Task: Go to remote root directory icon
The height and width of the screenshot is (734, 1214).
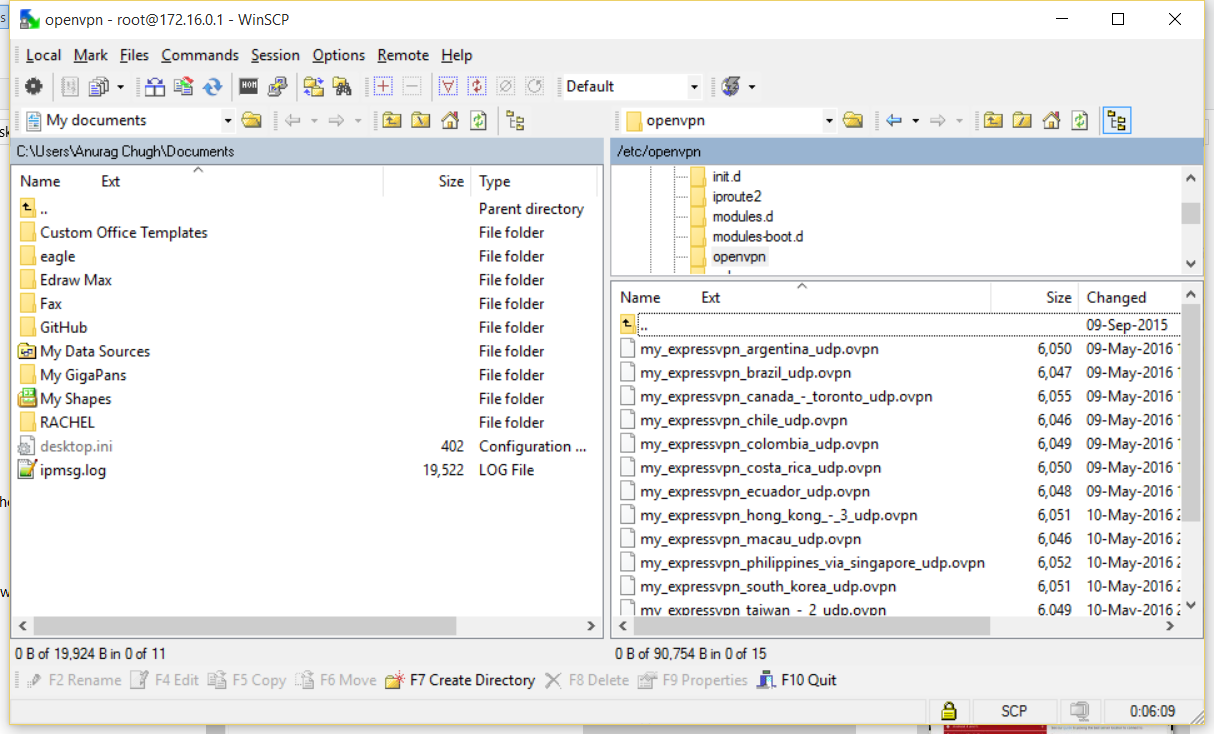Action: [x=1021, y=121]
